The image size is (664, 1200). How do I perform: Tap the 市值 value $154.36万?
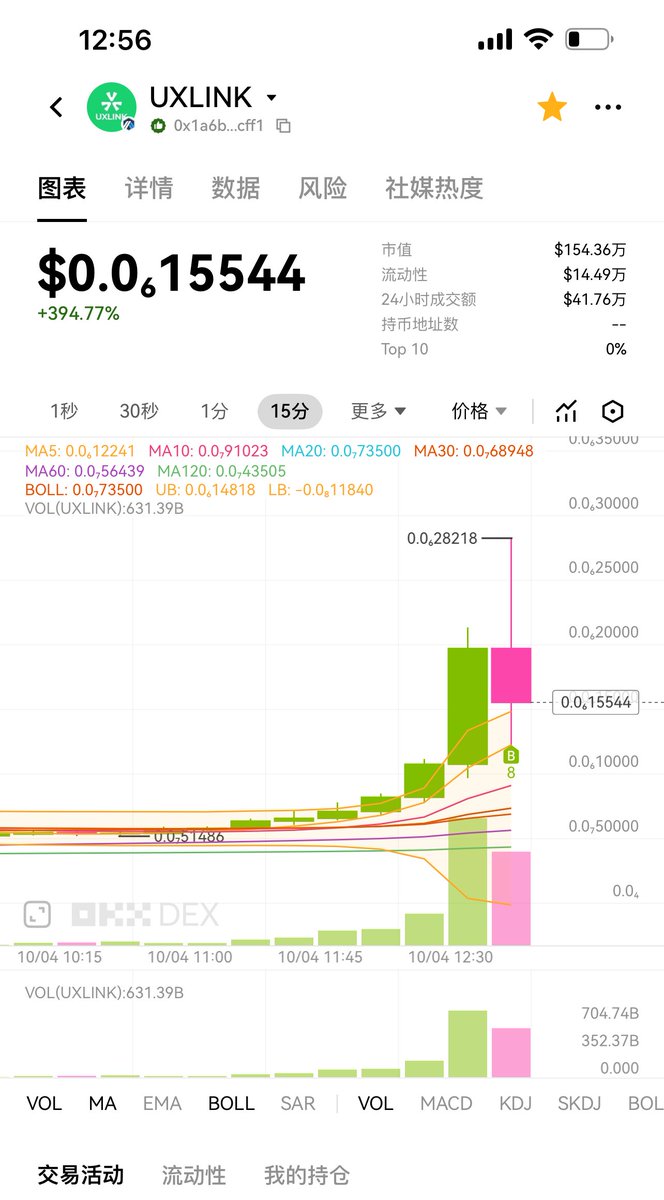590,249
